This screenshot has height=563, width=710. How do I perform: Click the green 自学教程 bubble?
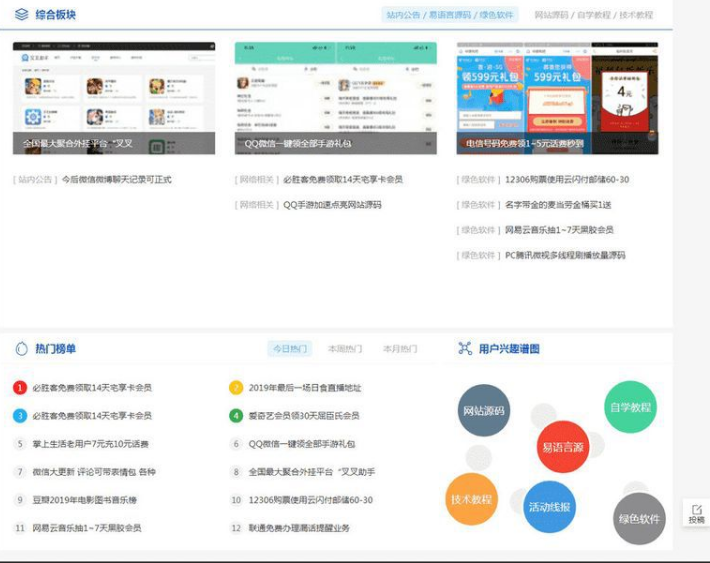tap(630, 407)
